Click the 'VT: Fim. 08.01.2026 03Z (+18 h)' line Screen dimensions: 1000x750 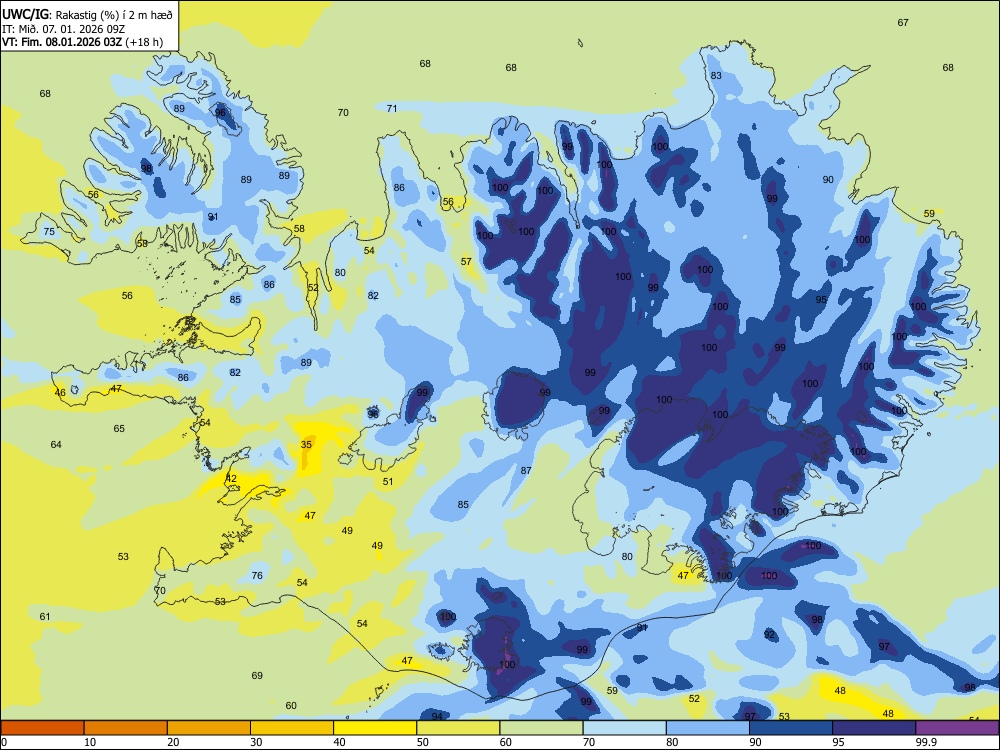click(82, 42)
